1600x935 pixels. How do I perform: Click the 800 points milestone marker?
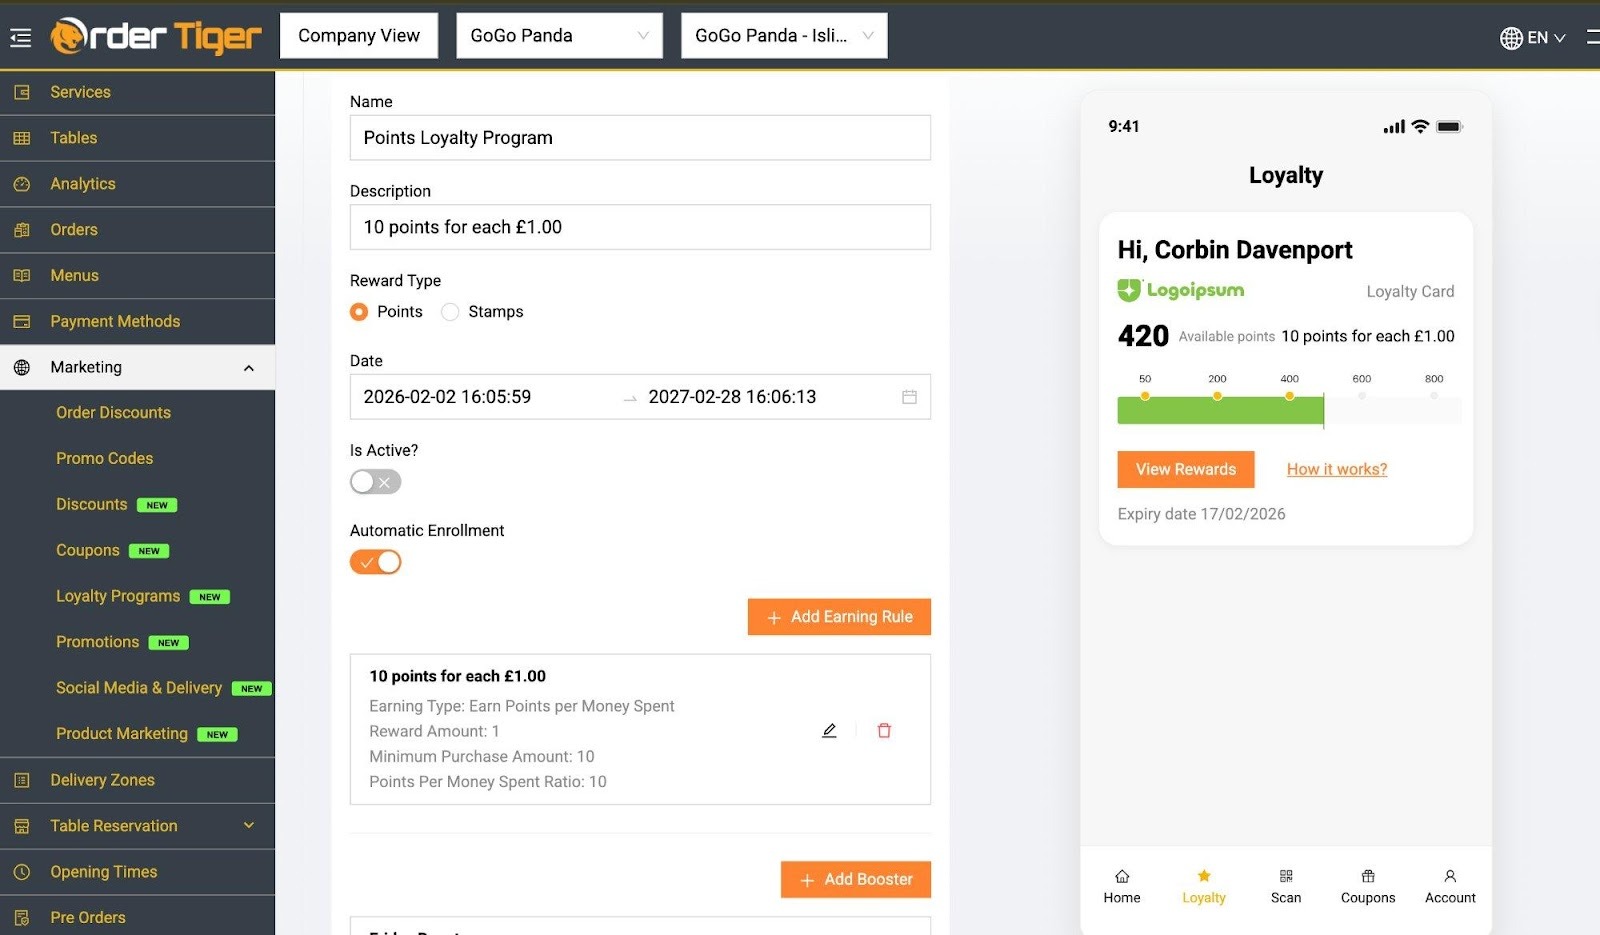pos(1434,395)
